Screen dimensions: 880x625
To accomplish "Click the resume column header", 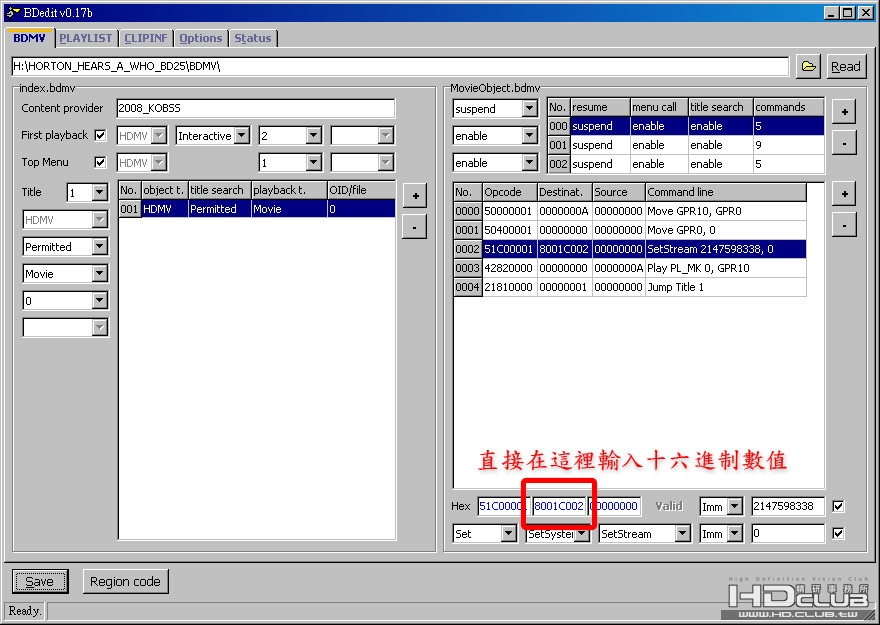I will coord(600,107).
